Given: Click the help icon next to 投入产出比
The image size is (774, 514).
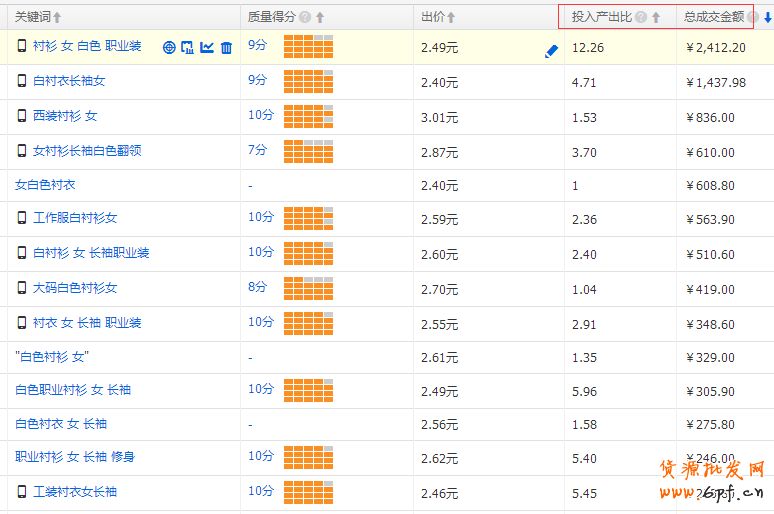Looking at the screenshot, I should point(640,17).
